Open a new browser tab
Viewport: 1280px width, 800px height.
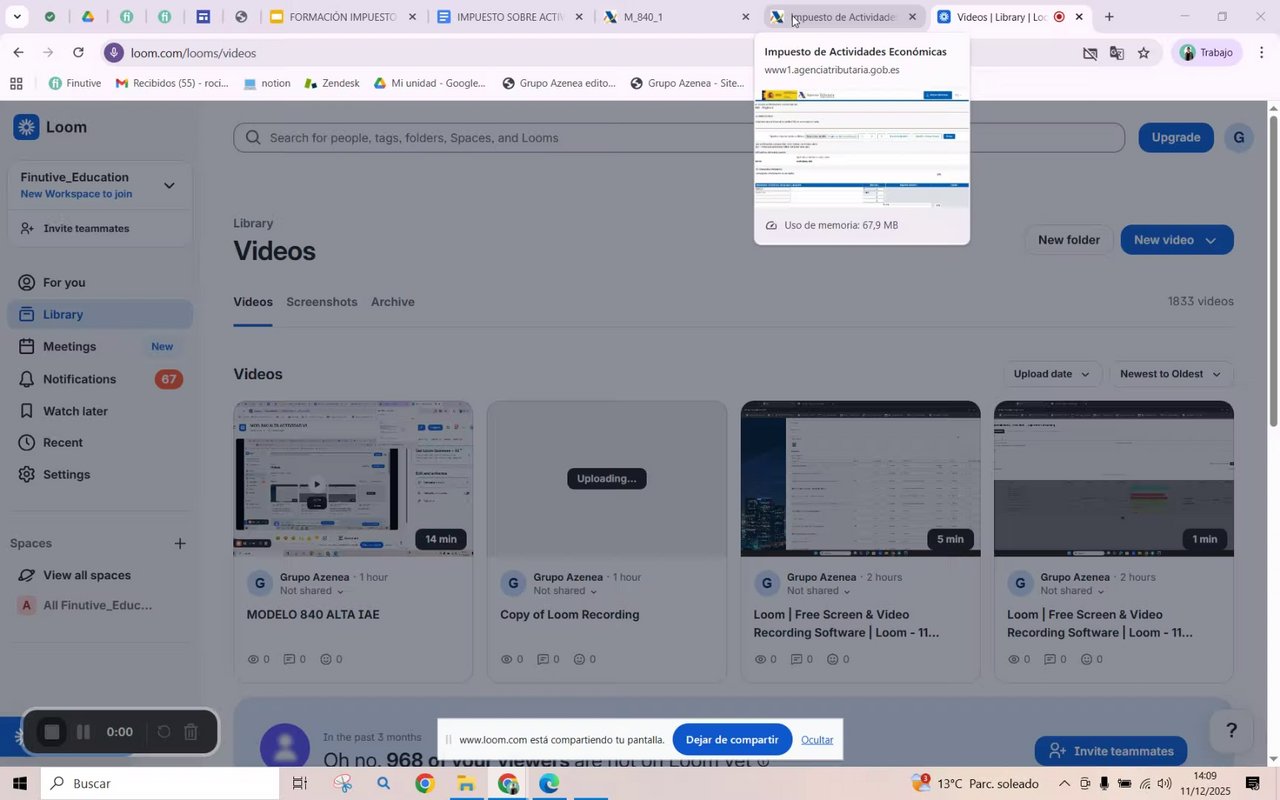[1109, 17]
